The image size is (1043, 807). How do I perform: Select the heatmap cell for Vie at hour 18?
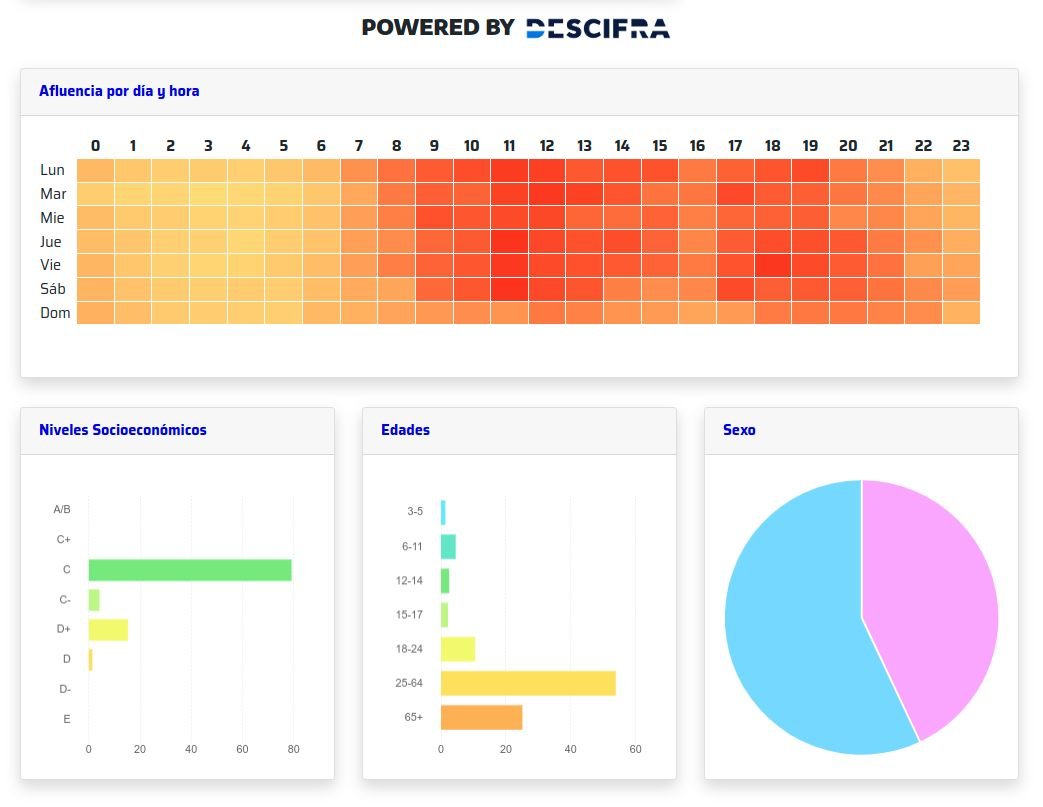[773, 265]
